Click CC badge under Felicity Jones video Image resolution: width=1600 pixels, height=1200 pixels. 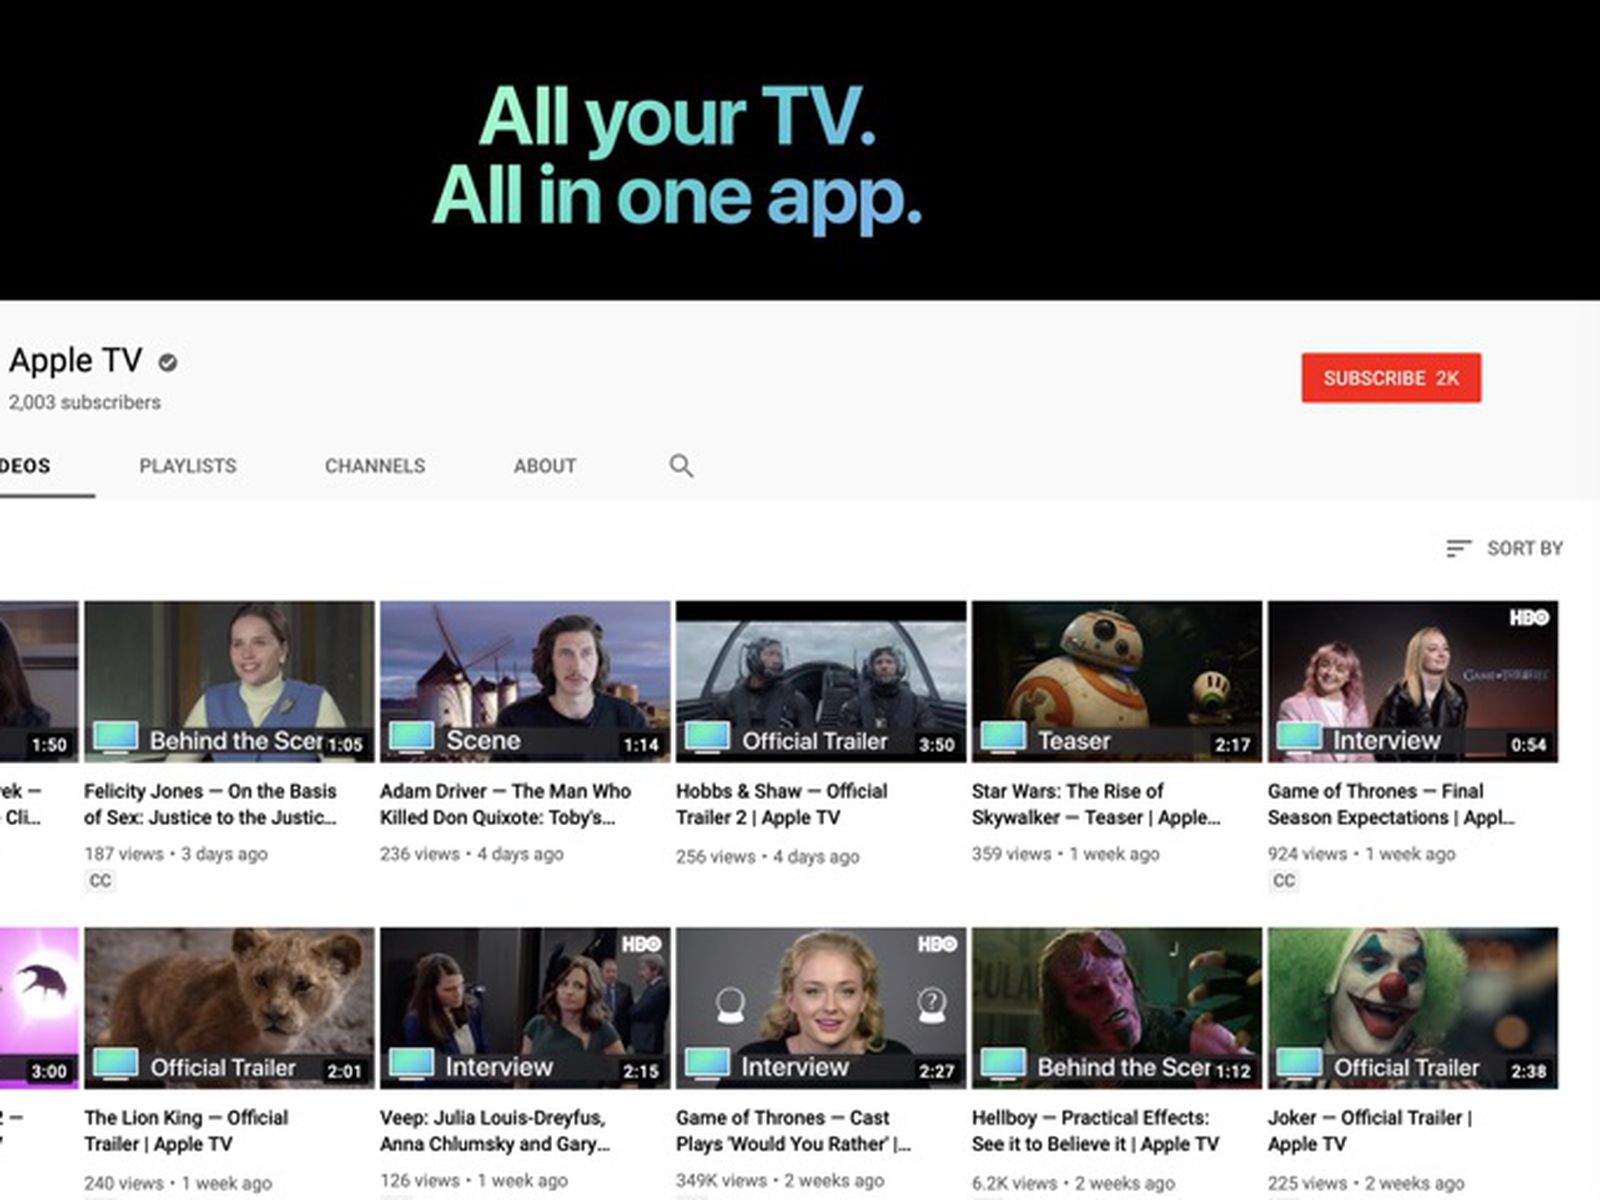click(x=100, y=881)
